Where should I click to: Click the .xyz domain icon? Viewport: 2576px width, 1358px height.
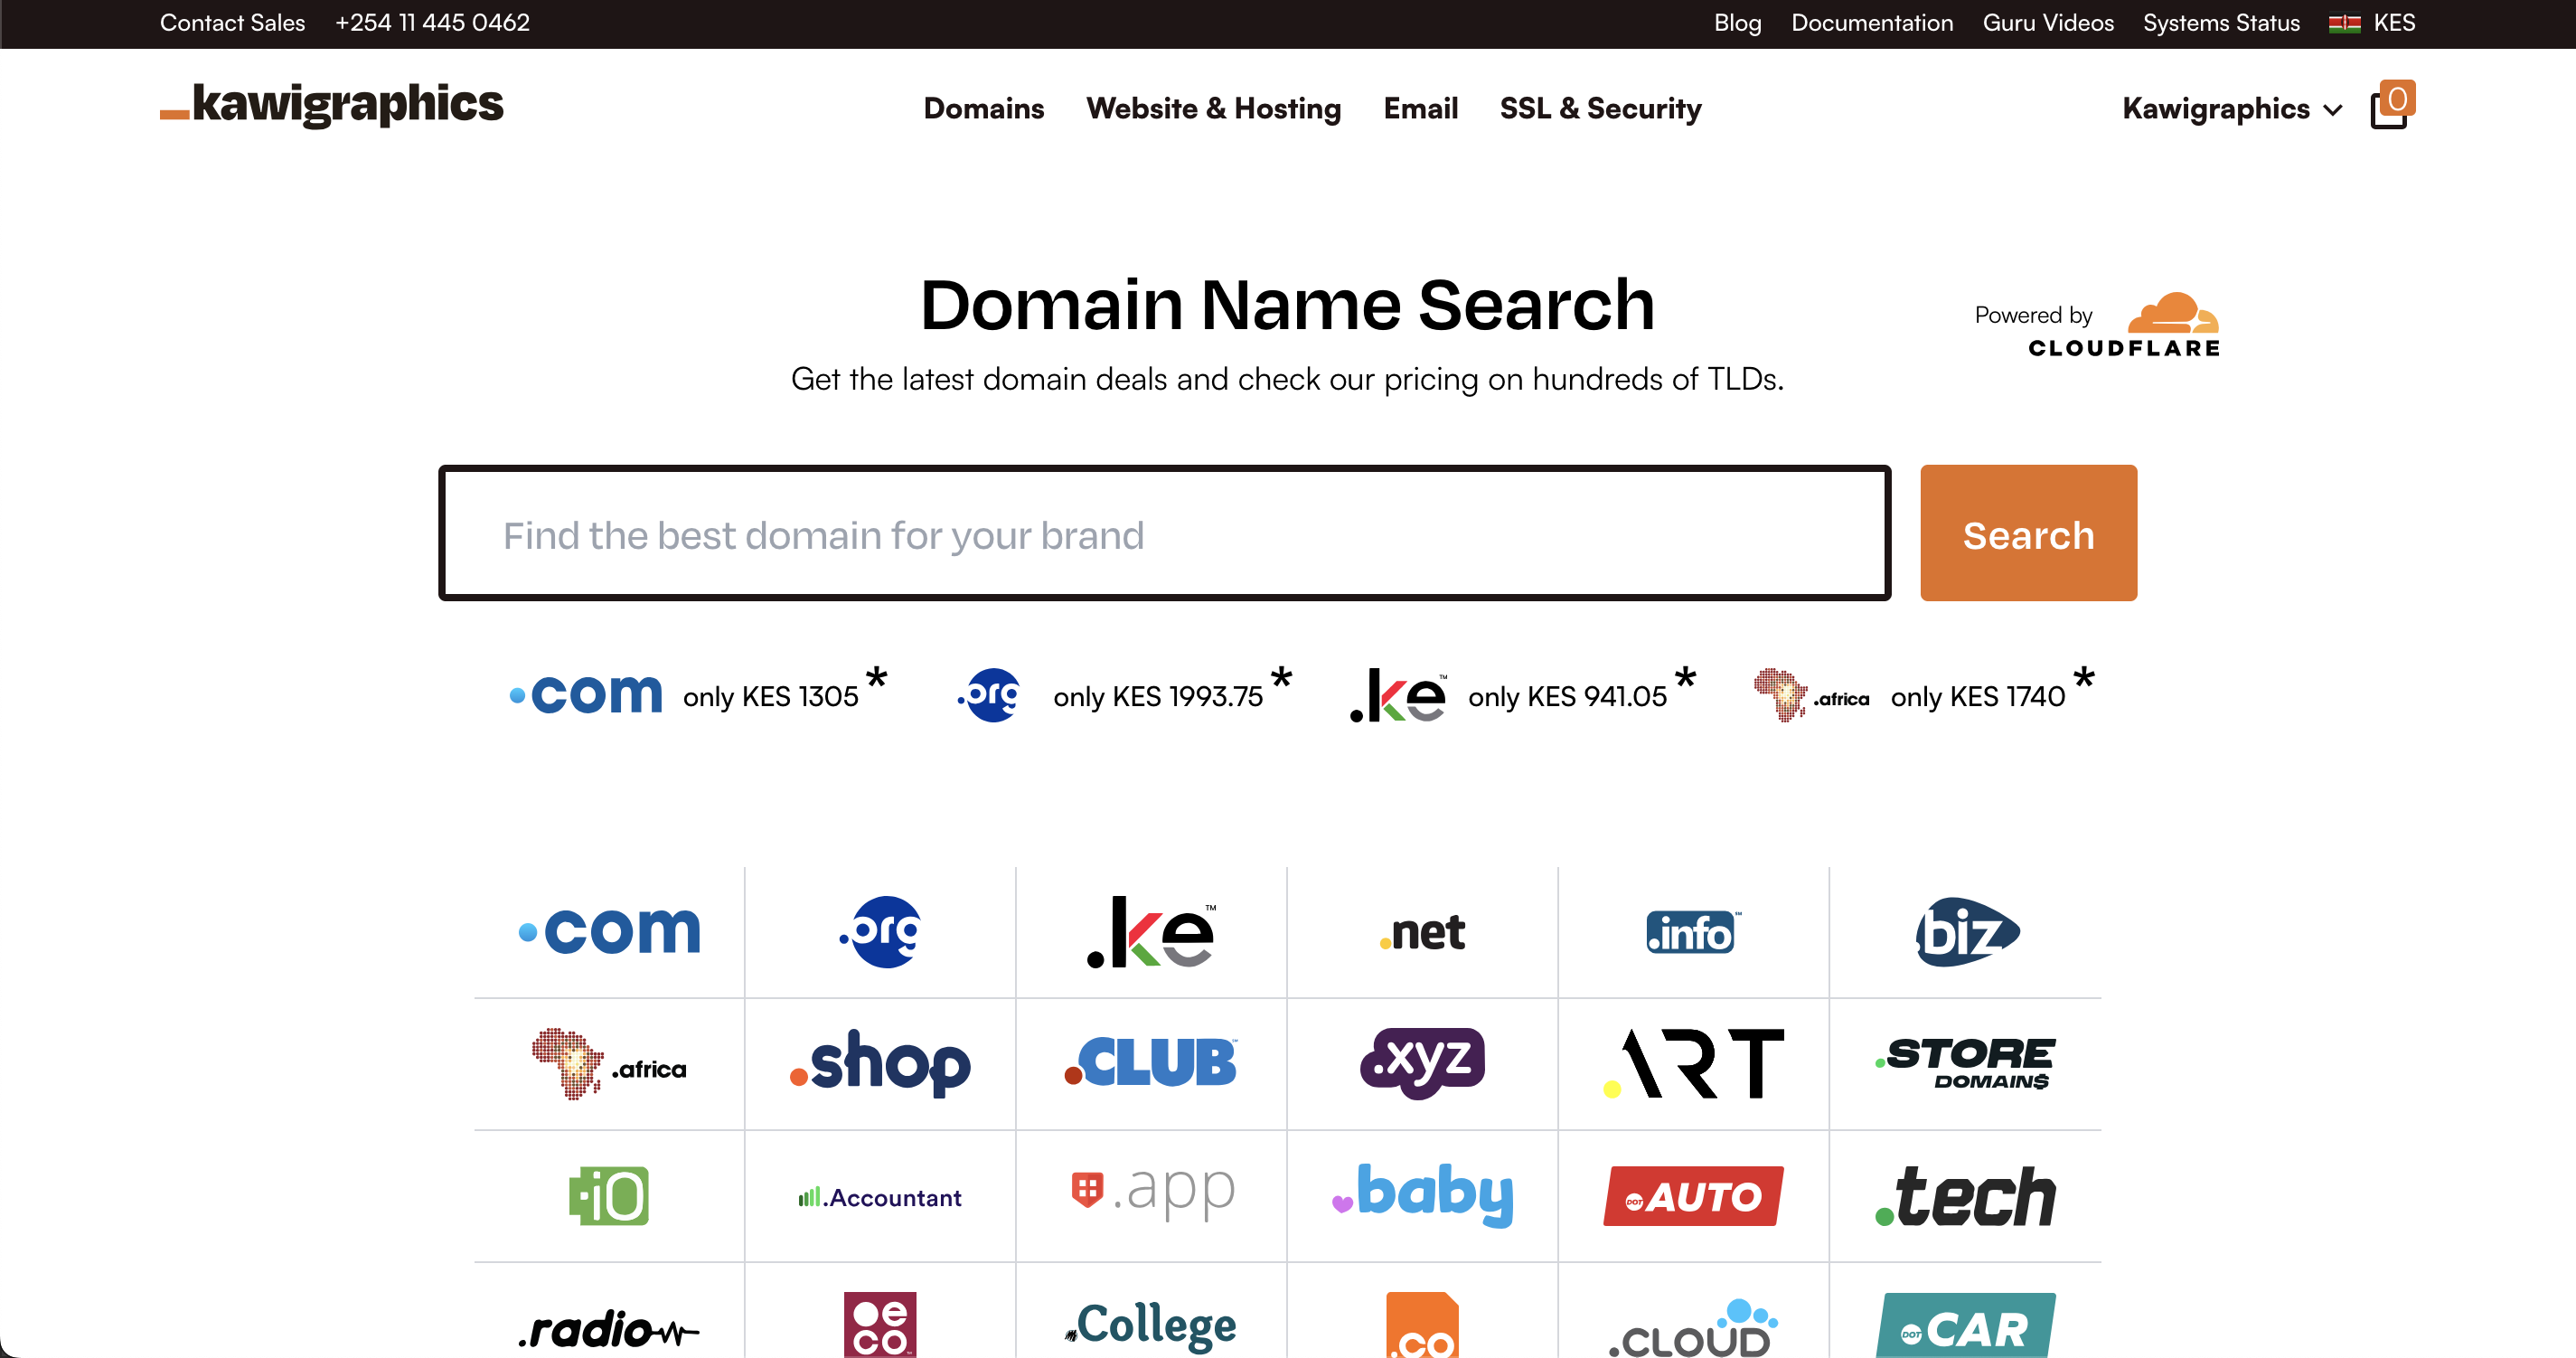point(1422,1064)
